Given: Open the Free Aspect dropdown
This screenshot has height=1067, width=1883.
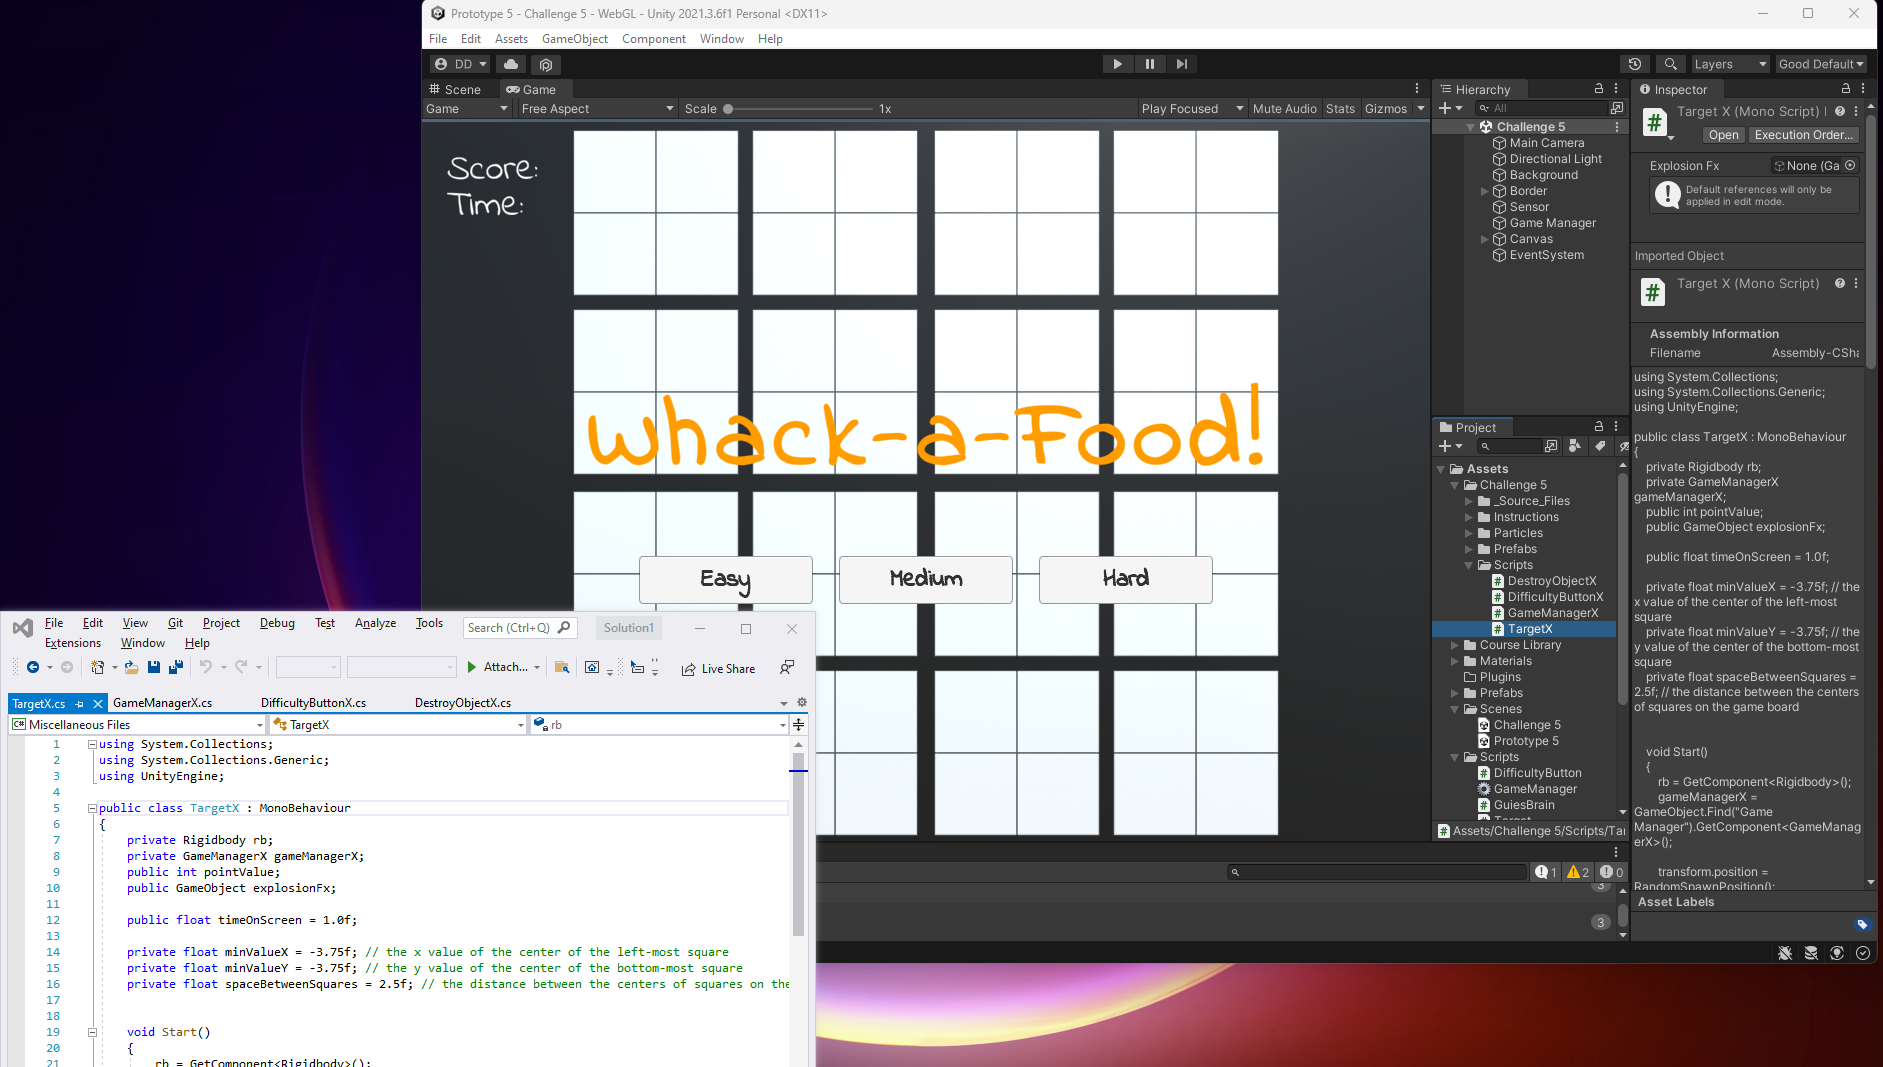Looking at the screenshot, I should coord(597,109).
